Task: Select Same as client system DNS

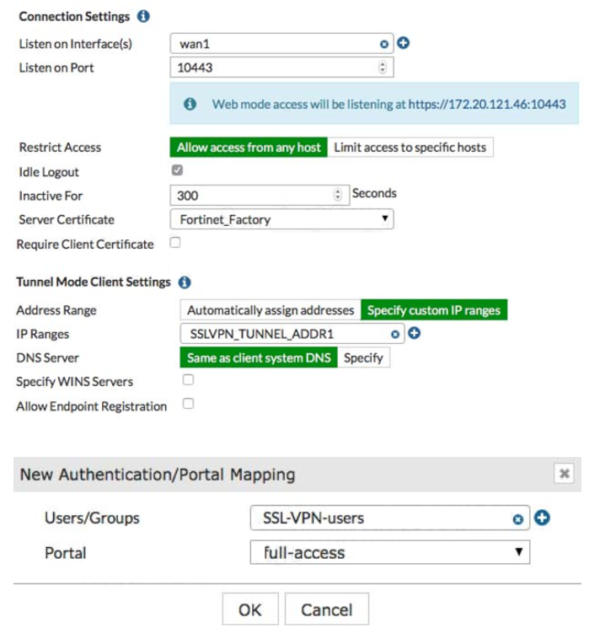Action: coord(258,358)
